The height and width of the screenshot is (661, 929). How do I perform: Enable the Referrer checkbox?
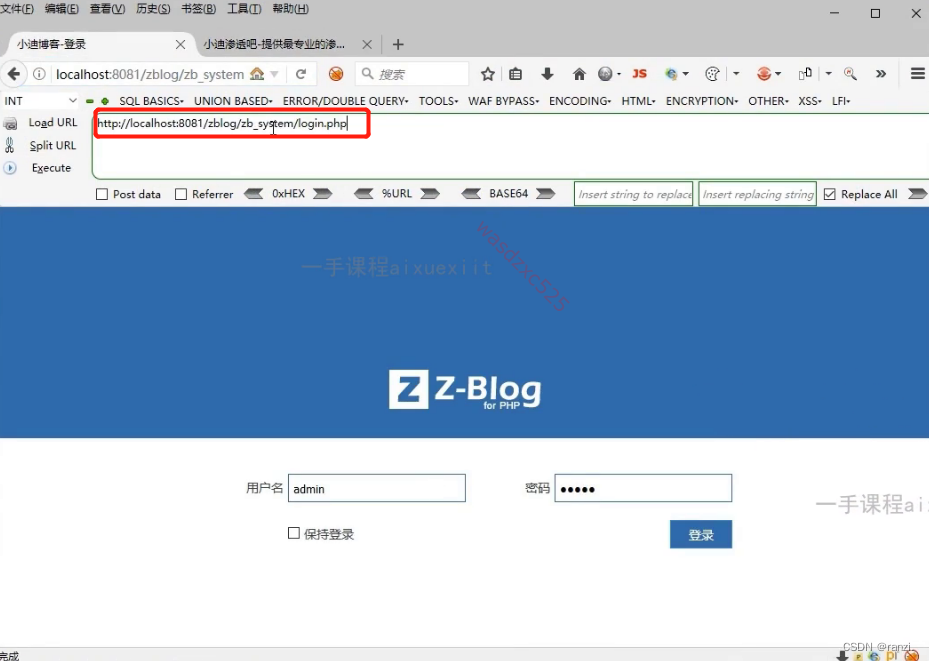181,194
